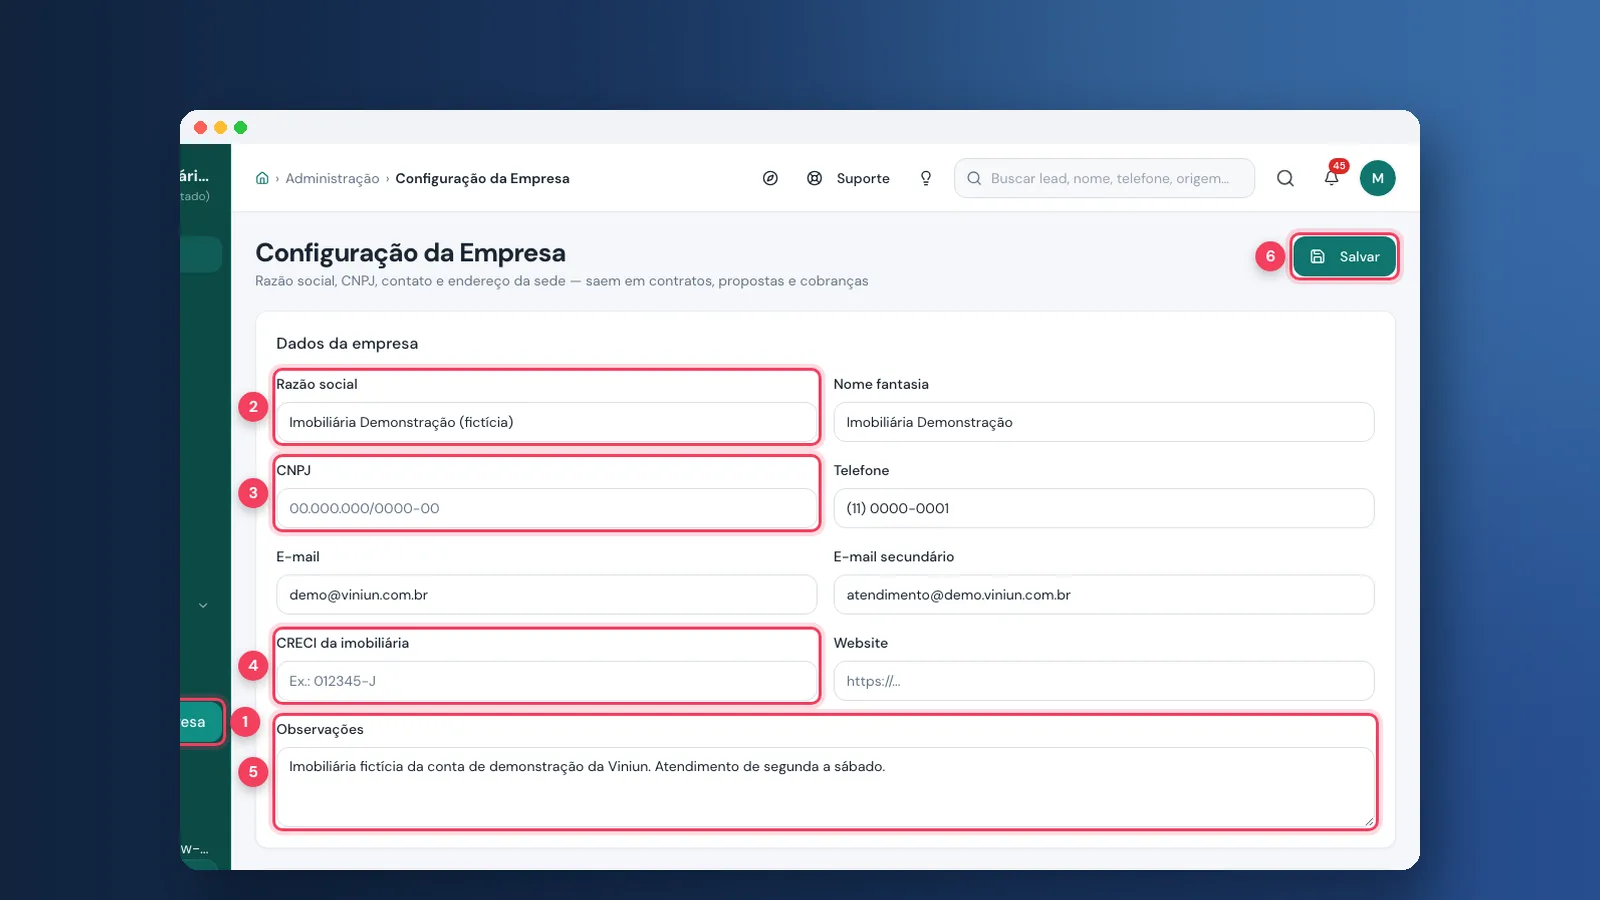Screen dimensions: 1600x900
Task: Open the Administração breadcrumb link
Action: pyautogui.click(x=332, y=178)
